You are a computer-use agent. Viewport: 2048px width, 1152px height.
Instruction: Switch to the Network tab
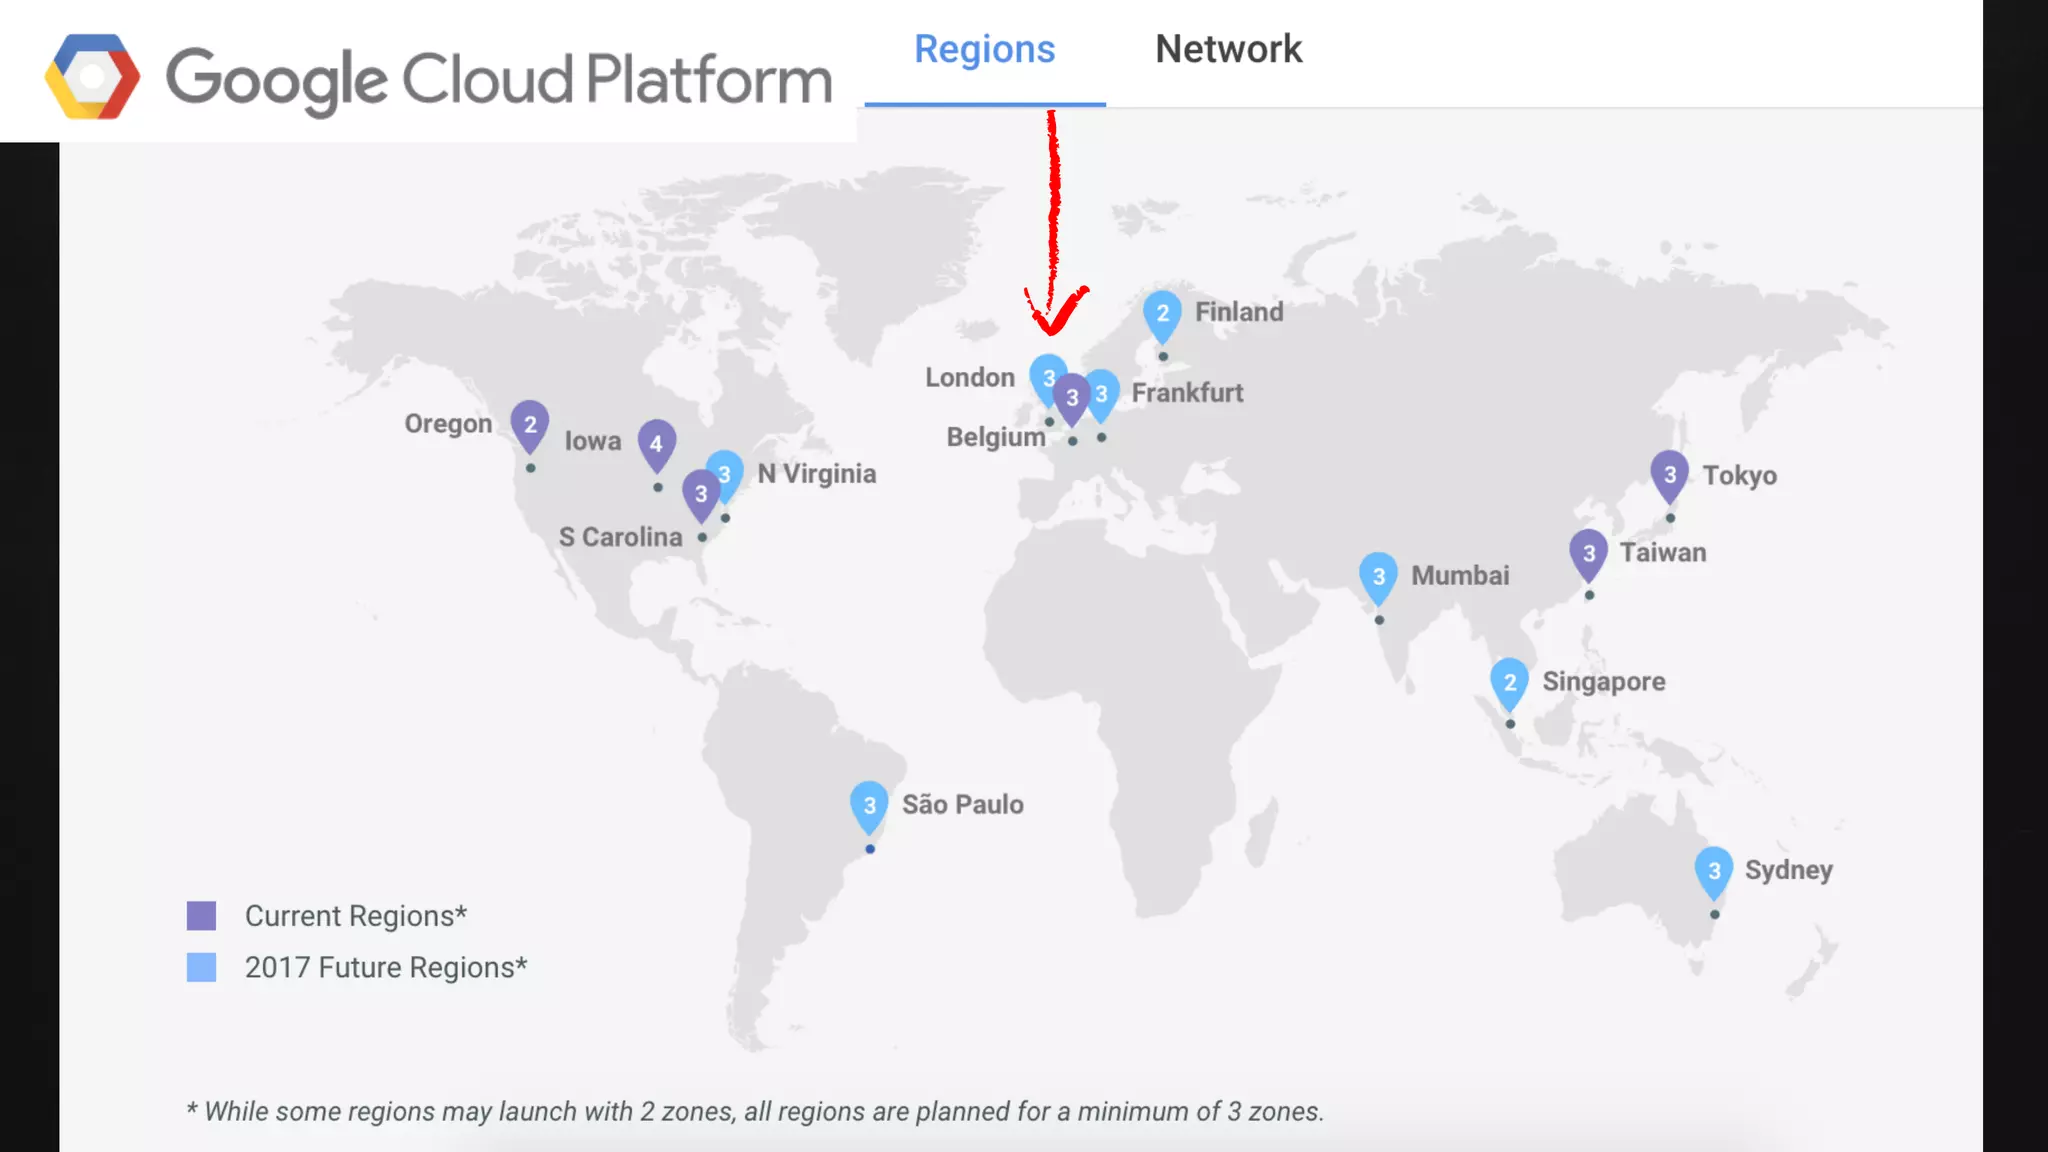point(1228,50)
